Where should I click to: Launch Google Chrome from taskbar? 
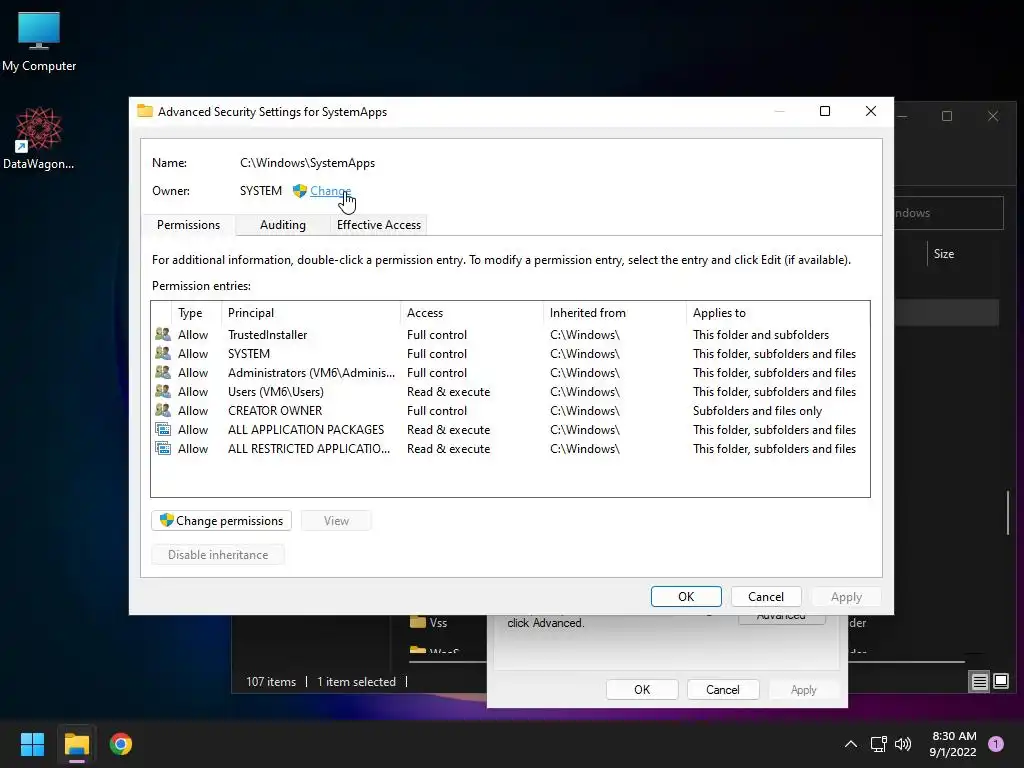pyautogui.click(x=121, y=744)
